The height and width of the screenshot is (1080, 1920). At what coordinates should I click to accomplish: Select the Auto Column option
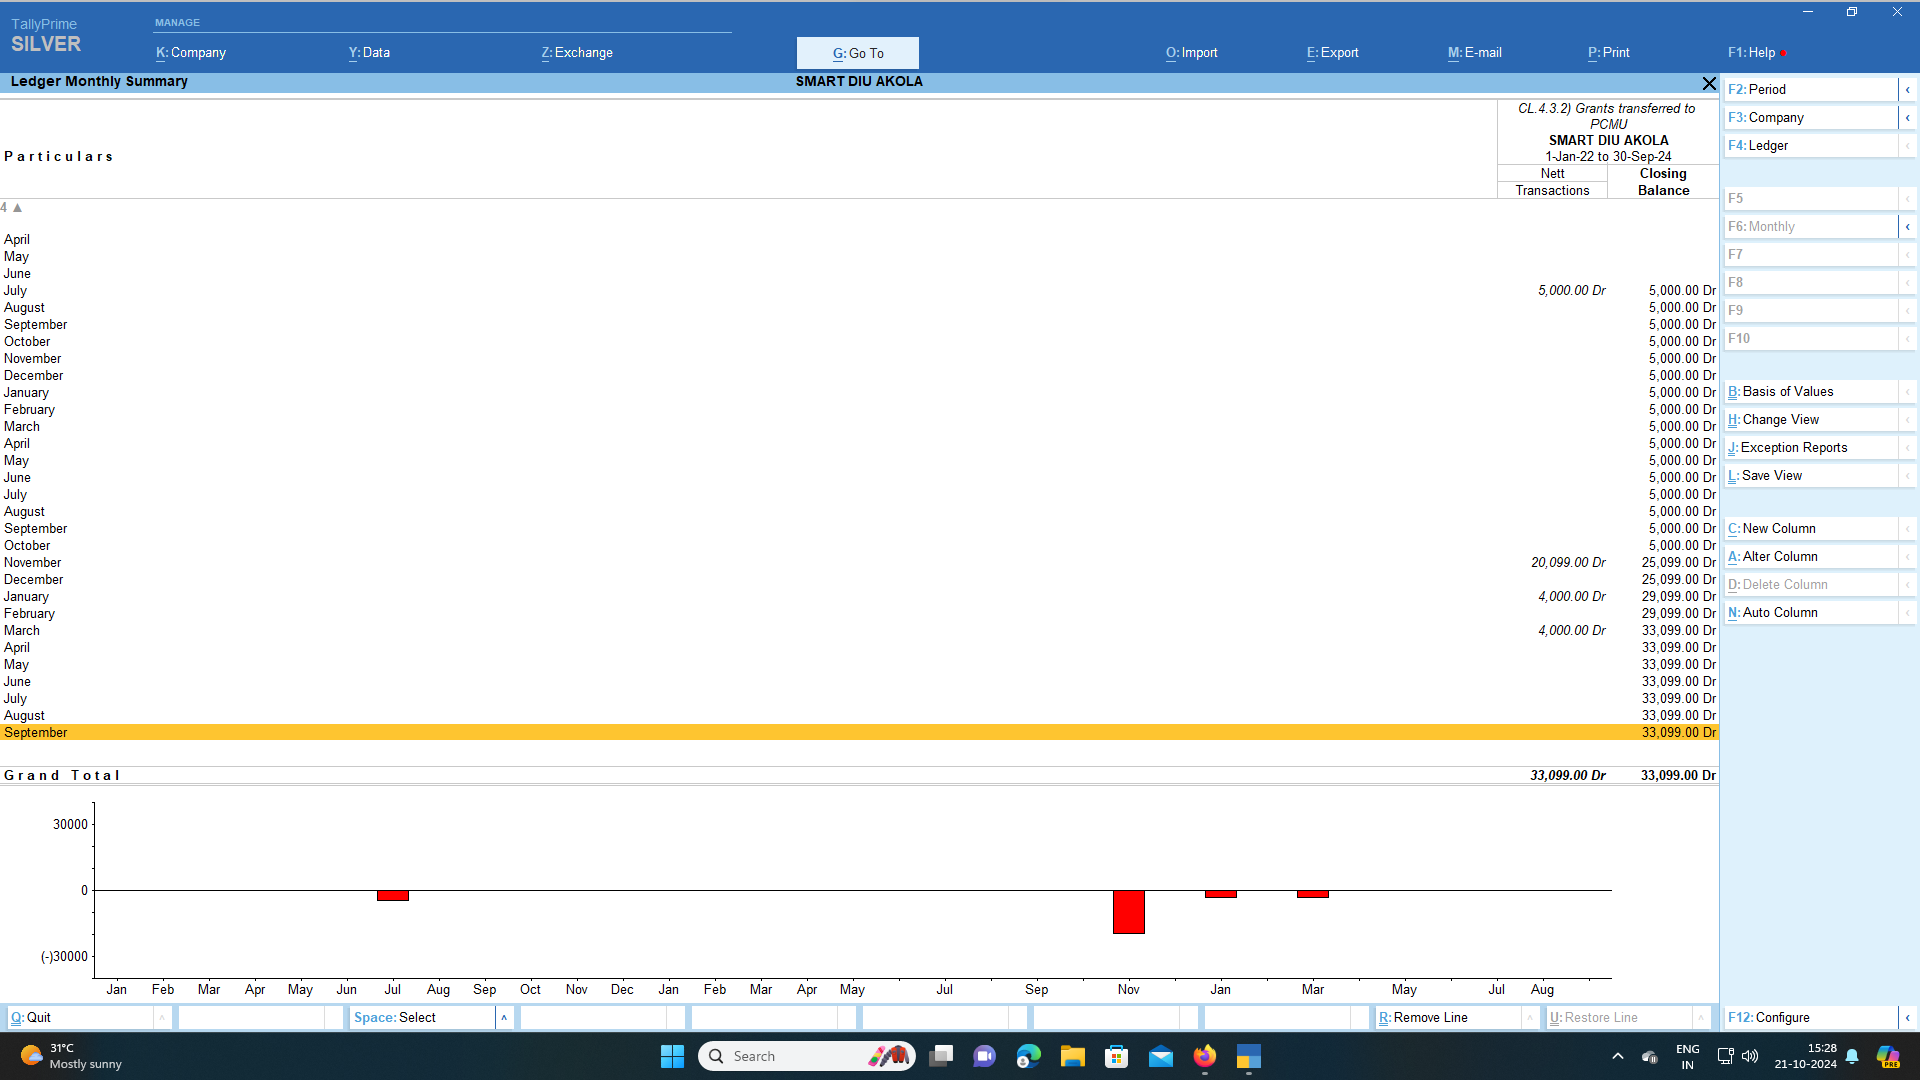pyautogui.click(x=1811, y=612)
